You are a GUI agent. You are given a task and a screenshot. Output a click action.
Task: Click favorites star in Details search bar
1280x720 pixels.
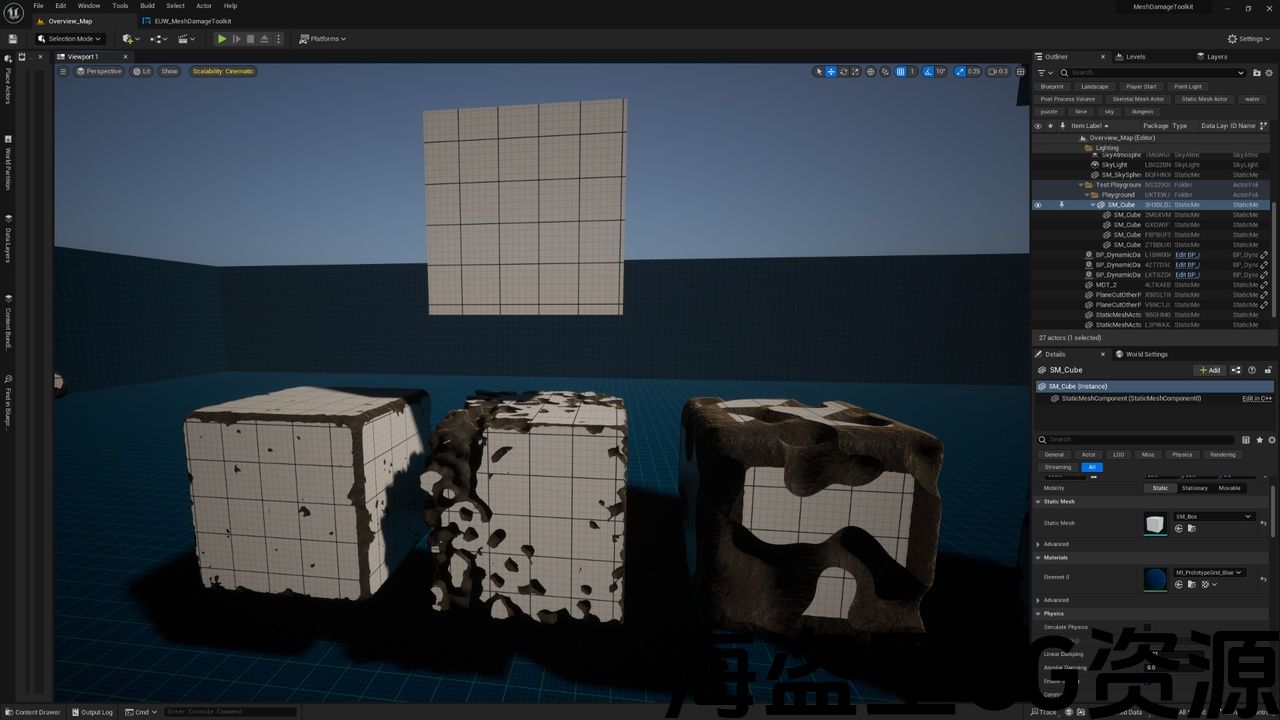(x=1259, y=439)
